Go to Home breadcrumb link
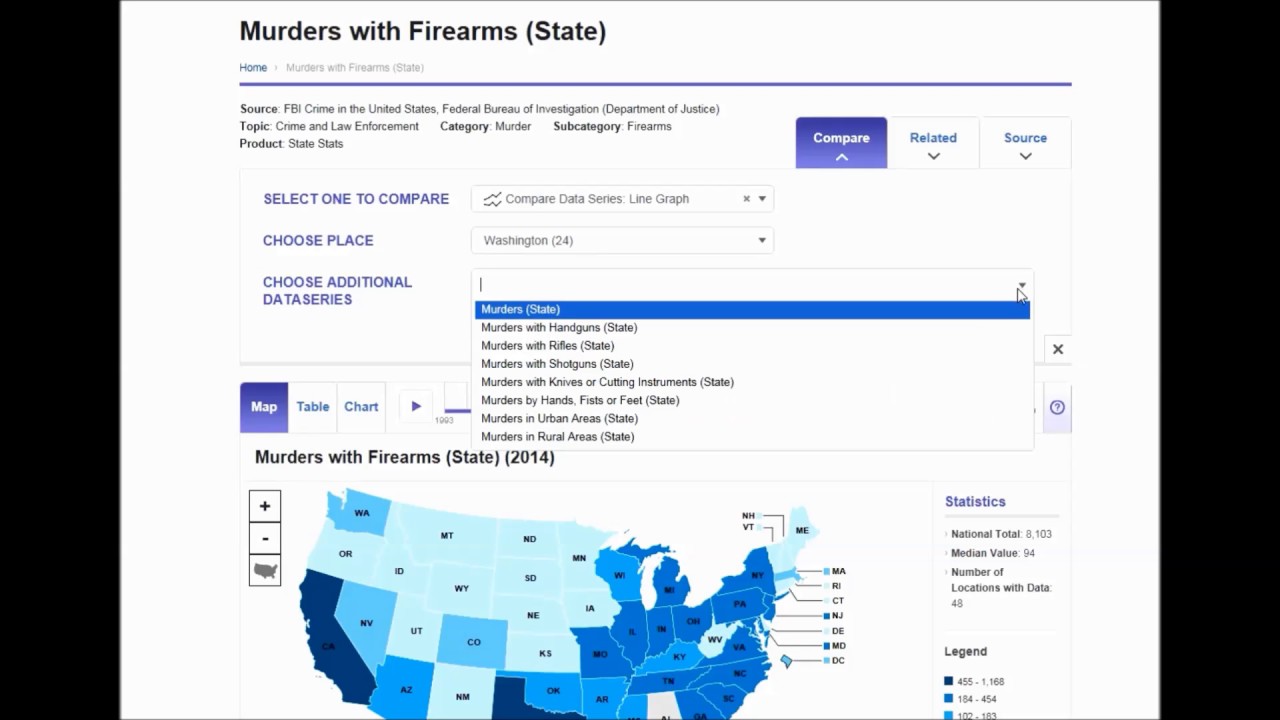 [253, 68]
